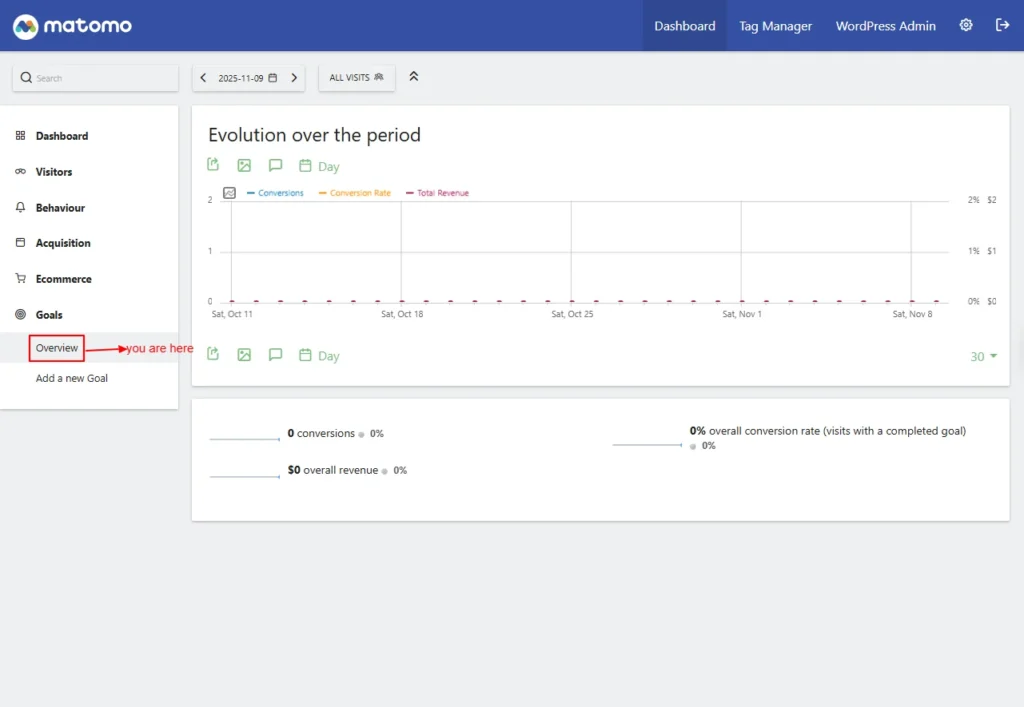Open WordPress Admin in top navigation
Screen dimensions: 1024x707
[x=885, y=26]
